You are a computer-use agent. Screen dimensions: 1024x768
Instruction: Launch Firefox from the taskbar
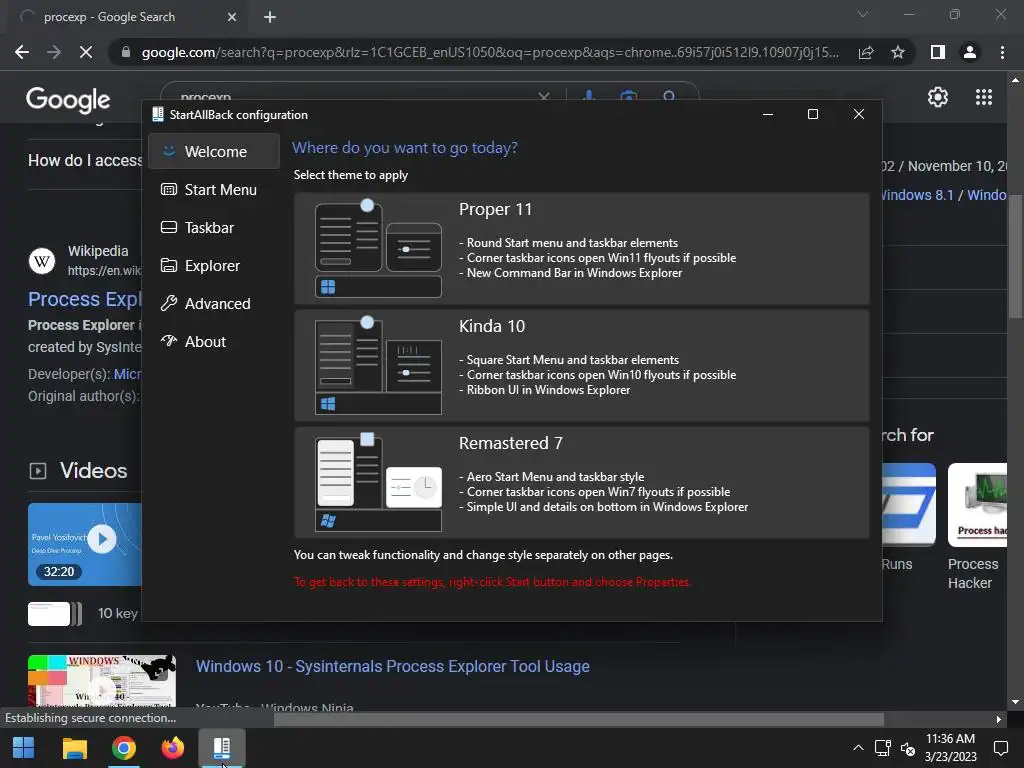(x=172, y=748)
